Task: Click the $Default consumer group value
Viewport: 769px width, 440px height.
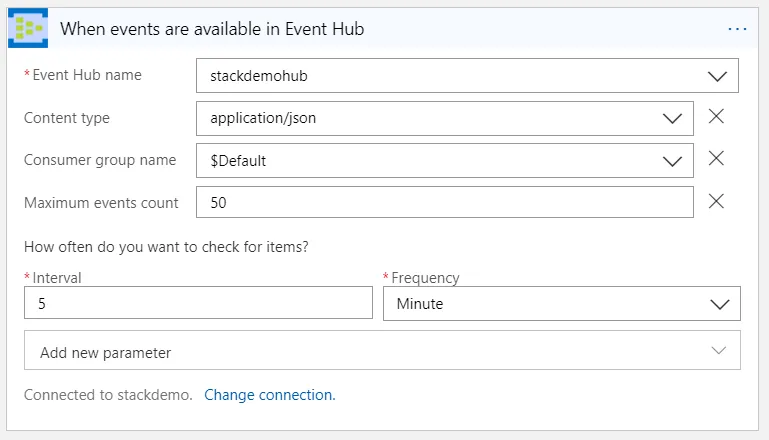Action: pos(238,160)
